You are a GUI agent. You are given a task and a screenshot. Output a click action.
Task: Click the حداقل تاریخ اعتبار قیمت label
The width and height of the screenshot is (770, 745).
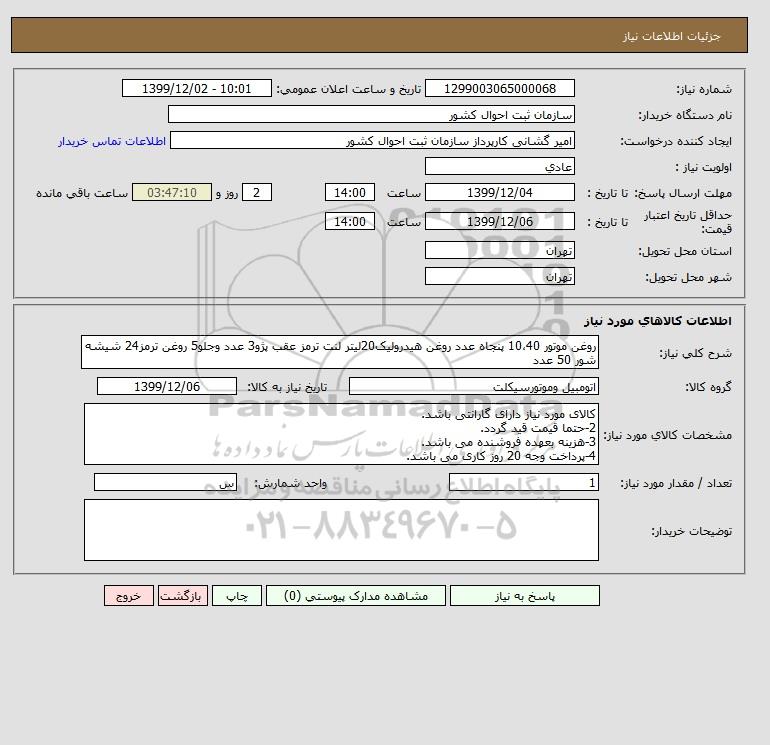pyautogui.click(x=688, y=222)
